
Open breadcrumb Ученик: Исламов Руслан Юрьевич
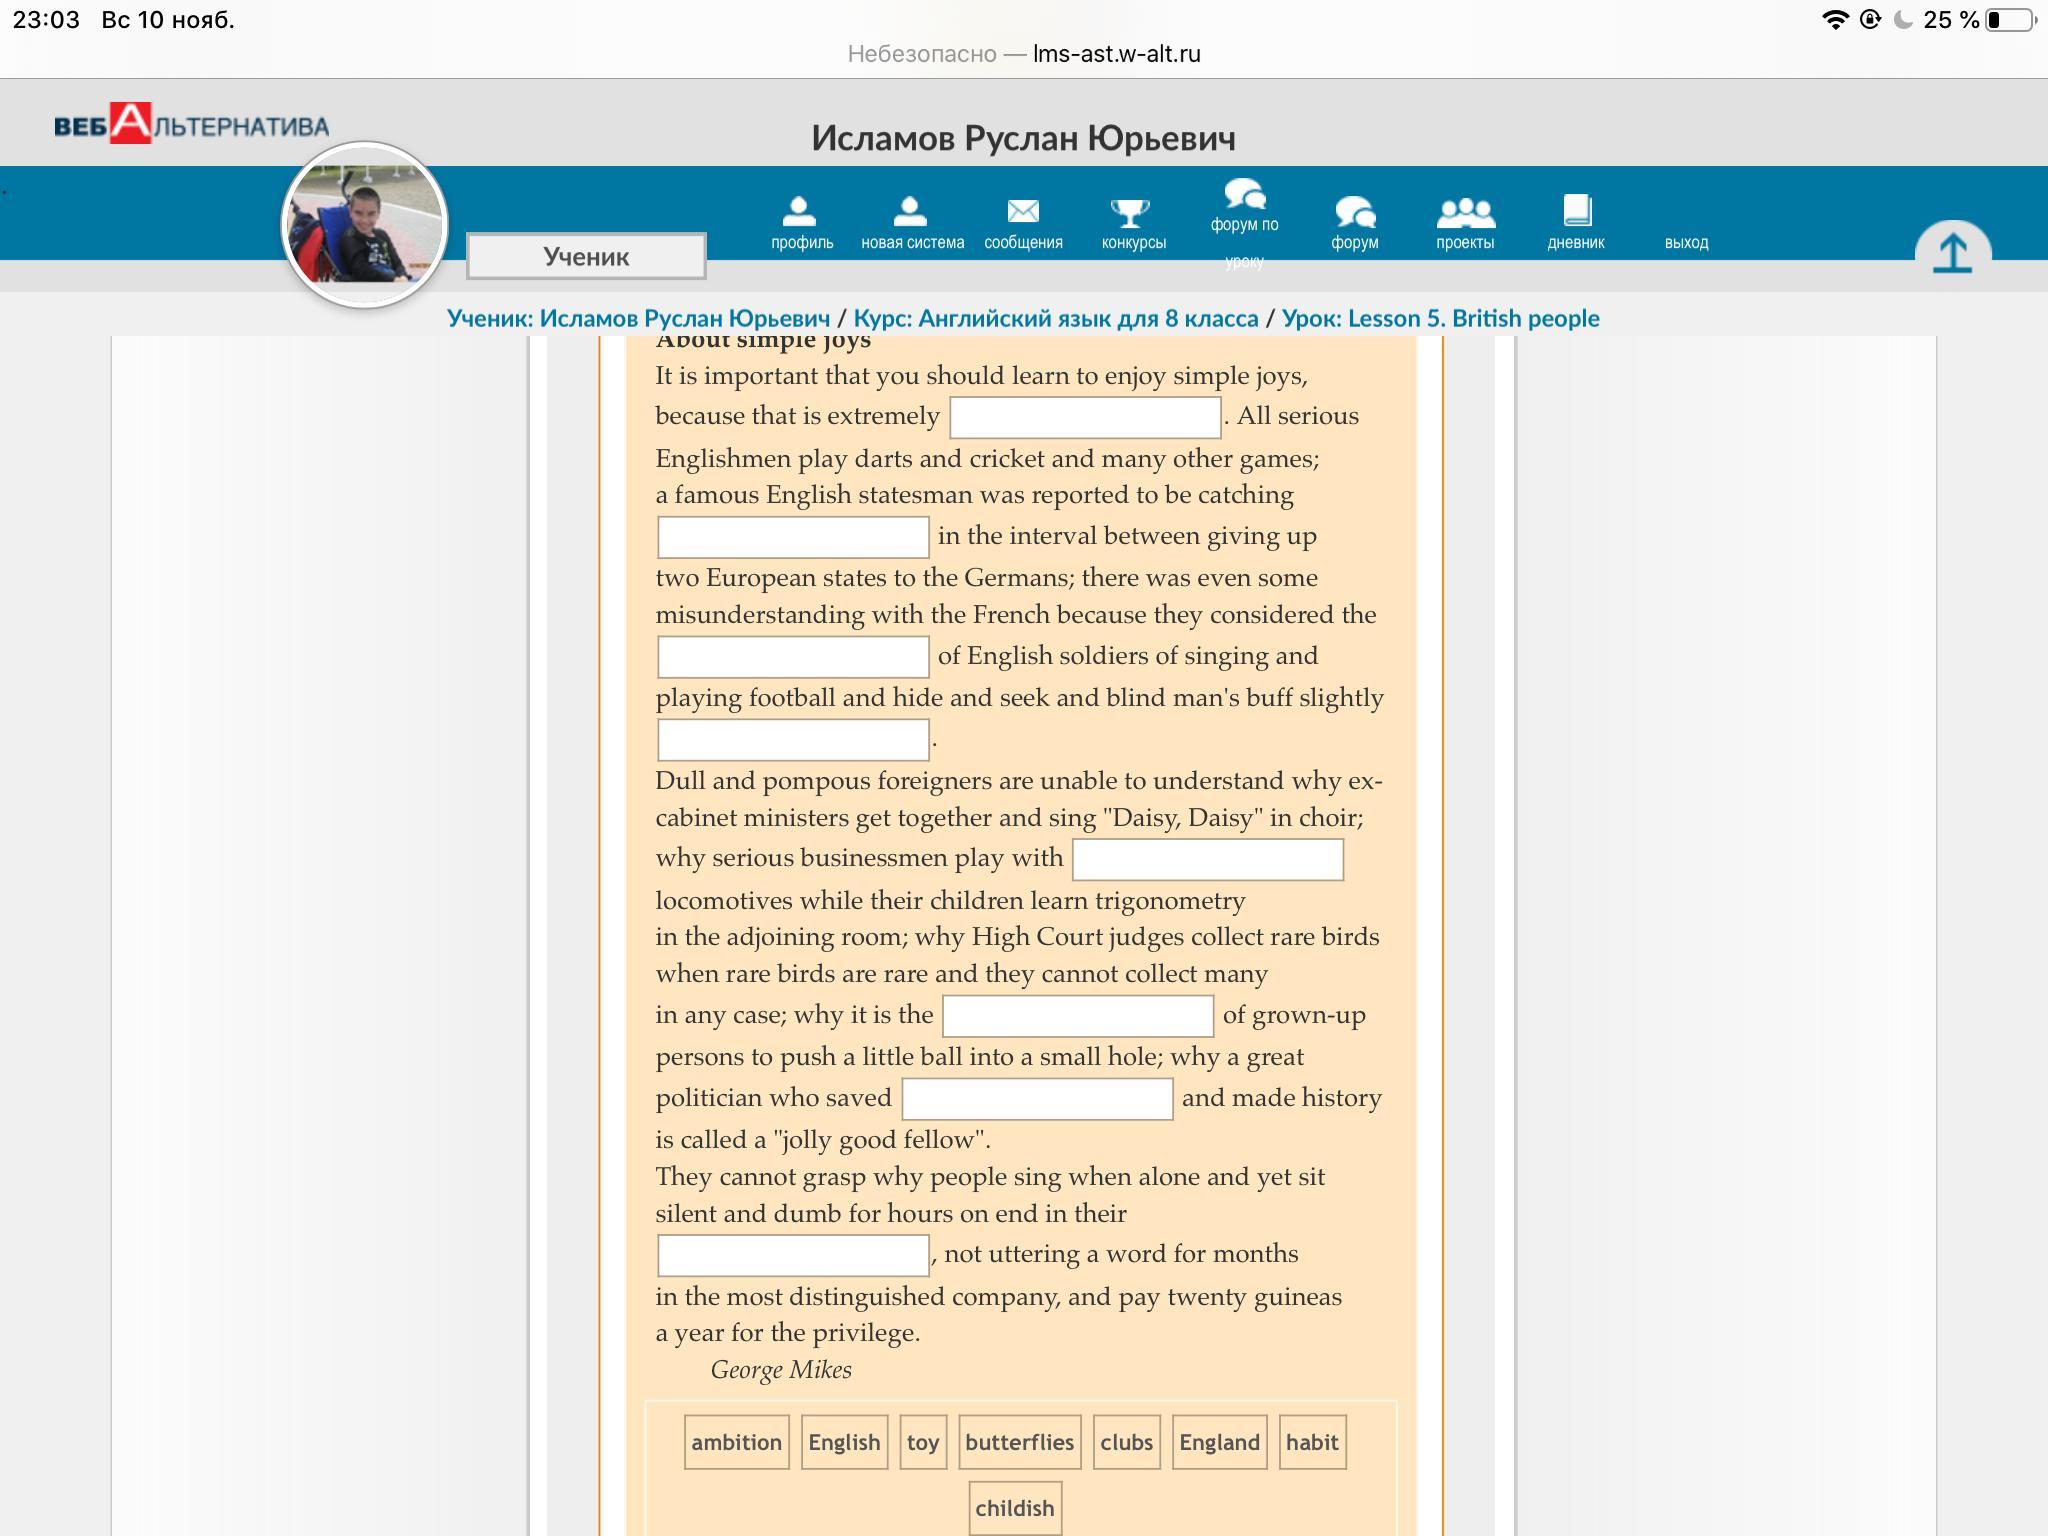tap(638, 318)
